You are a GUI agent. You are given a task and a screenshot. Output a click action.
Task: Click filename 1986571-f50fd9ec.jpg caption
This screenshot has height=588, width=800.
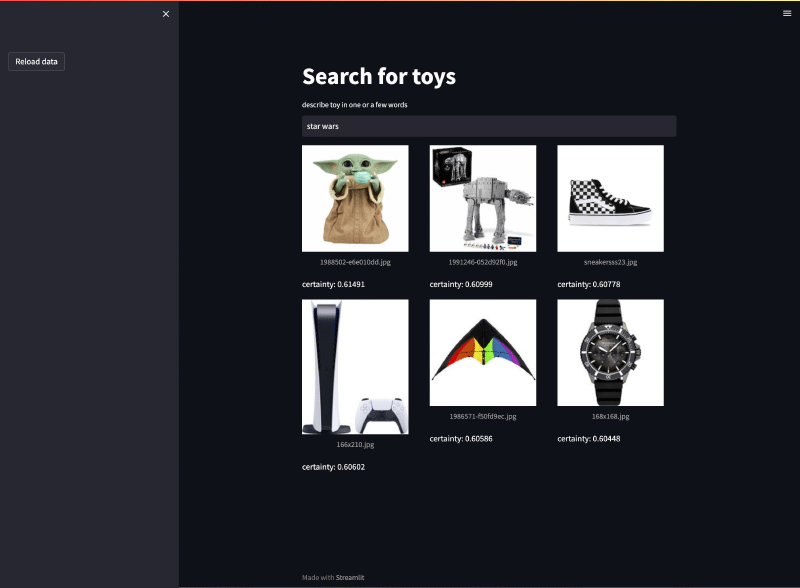pos(483,416)
